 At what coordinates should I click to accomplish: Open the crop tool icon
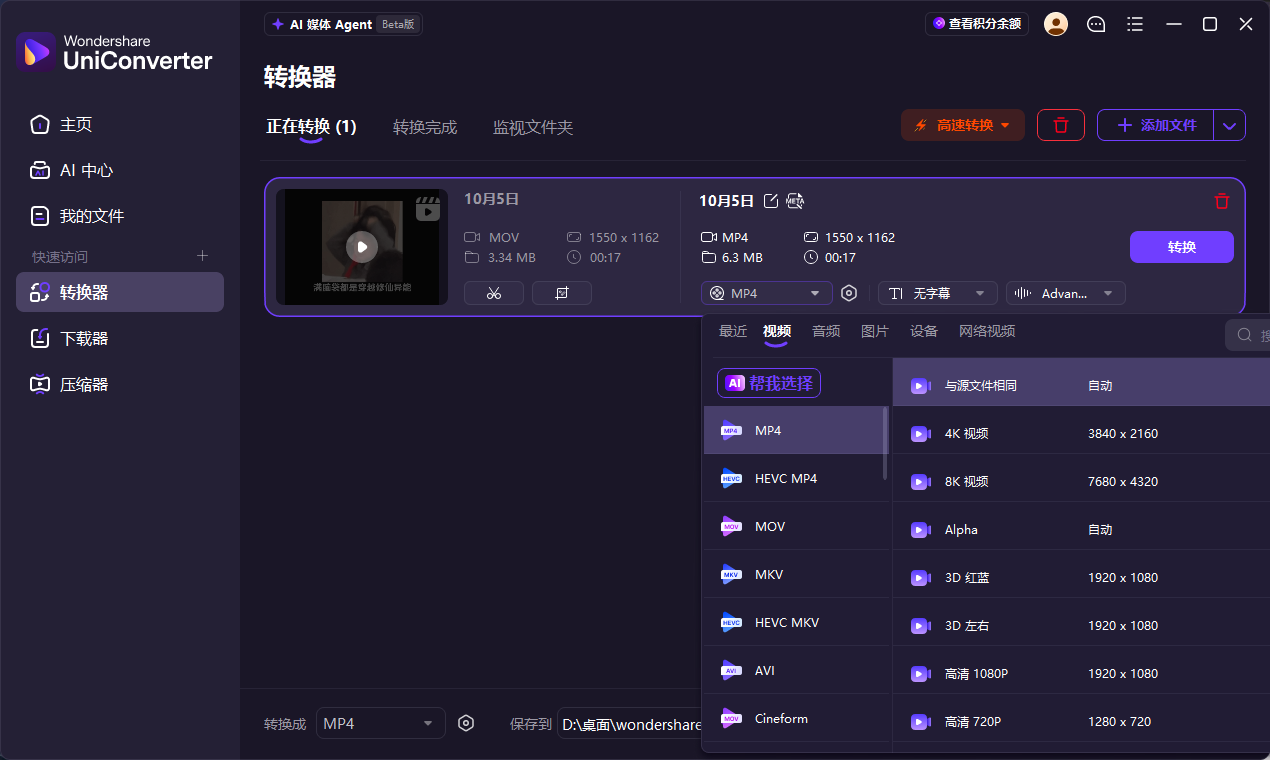pyautogui.click(x=562, y=293)
